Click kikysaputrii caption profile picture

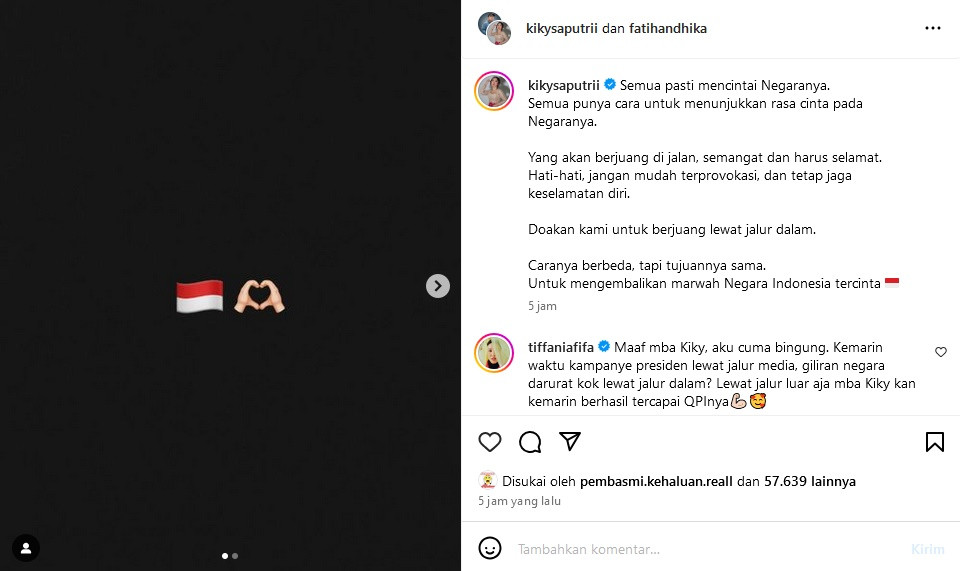494,91
